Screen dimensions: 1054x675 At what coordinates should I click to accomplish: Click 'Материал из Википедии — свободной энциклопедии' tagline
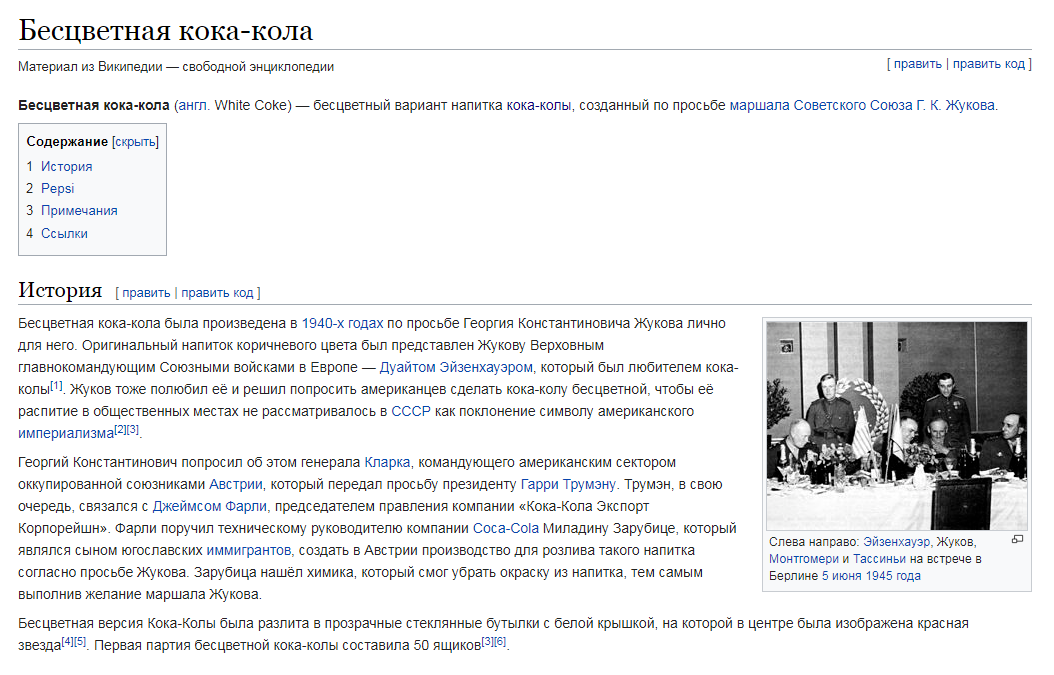pyautogui.click(x=176, y=67)
